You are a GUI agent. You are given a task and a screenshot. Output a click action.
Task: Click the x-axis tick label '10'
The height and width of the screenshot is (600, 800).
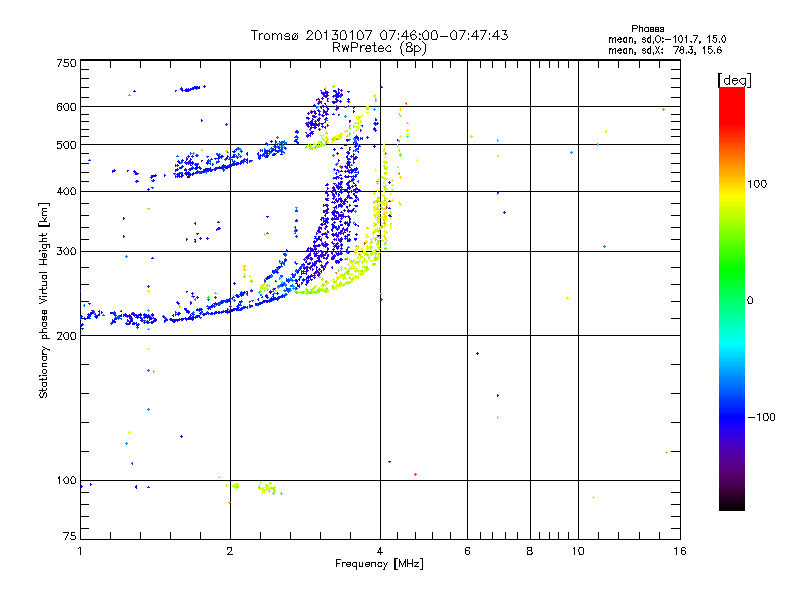click(578, 551)
